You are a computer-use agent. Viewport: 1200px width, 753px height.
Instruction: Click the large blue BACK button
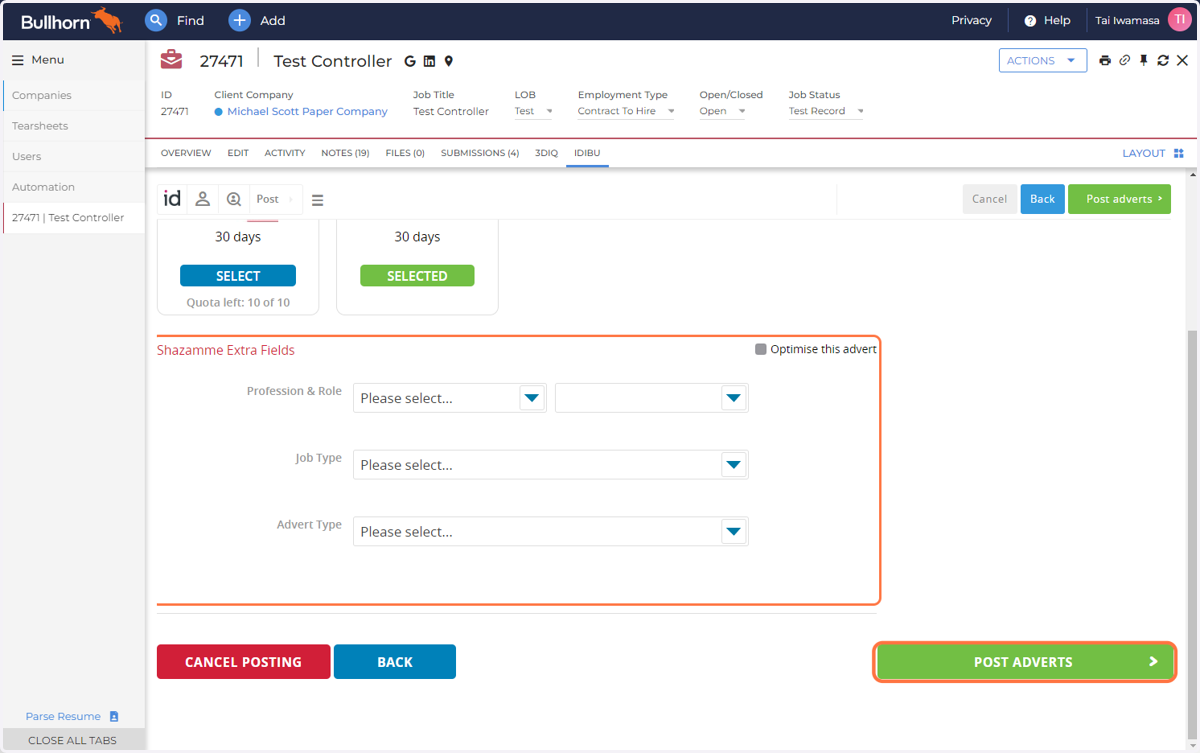point(395,662)
